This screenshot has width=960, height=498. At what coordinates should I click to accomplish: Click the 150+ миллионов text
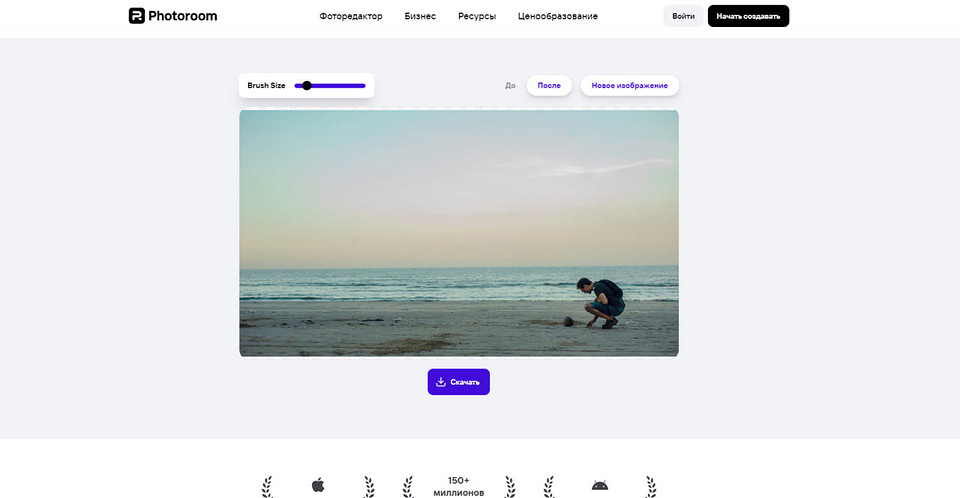tap(459, 486)
